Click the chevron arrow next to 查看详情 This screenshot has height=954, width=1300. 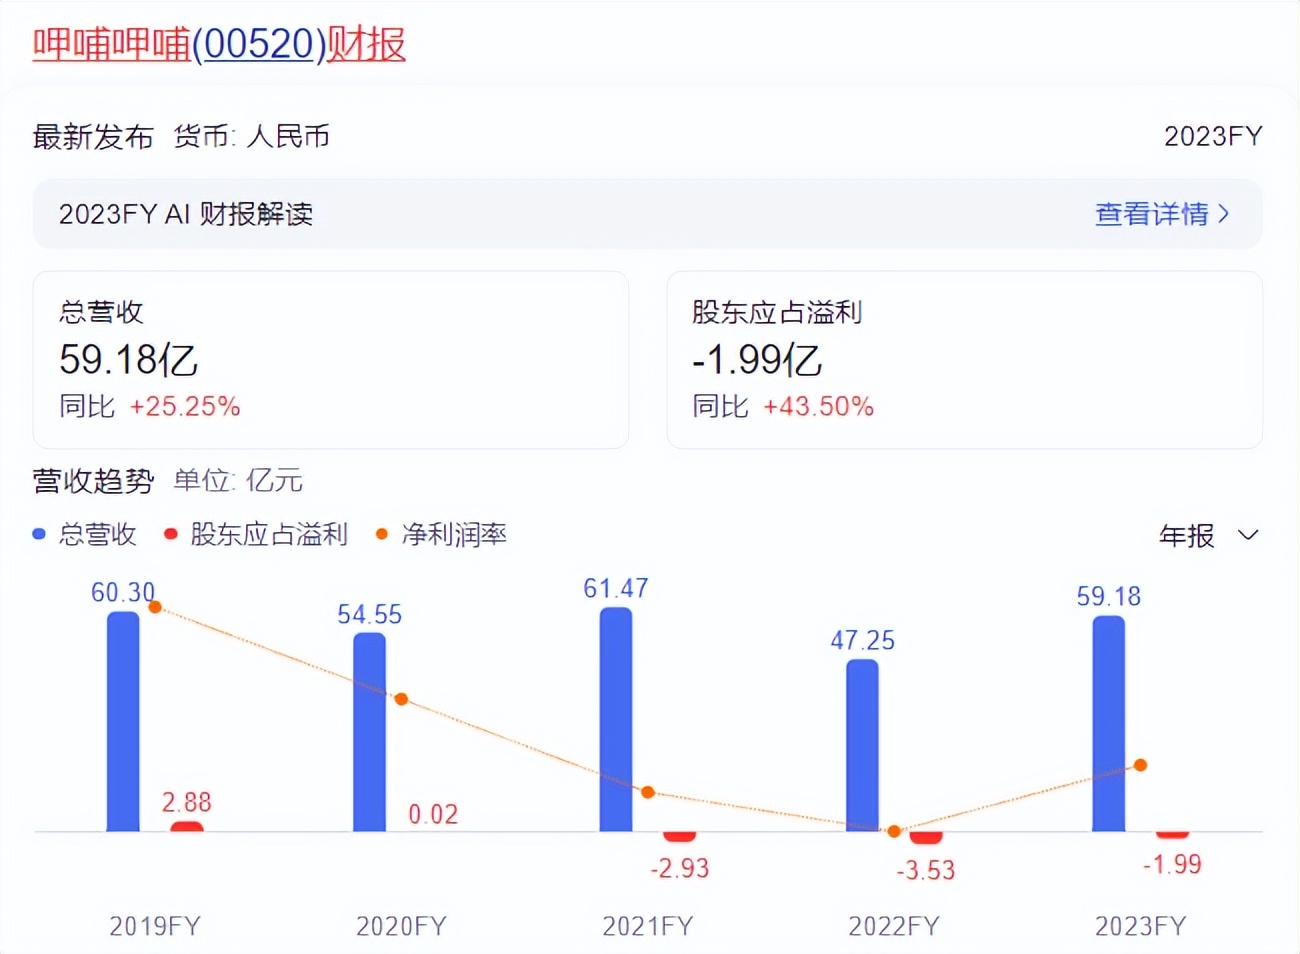1223,214
